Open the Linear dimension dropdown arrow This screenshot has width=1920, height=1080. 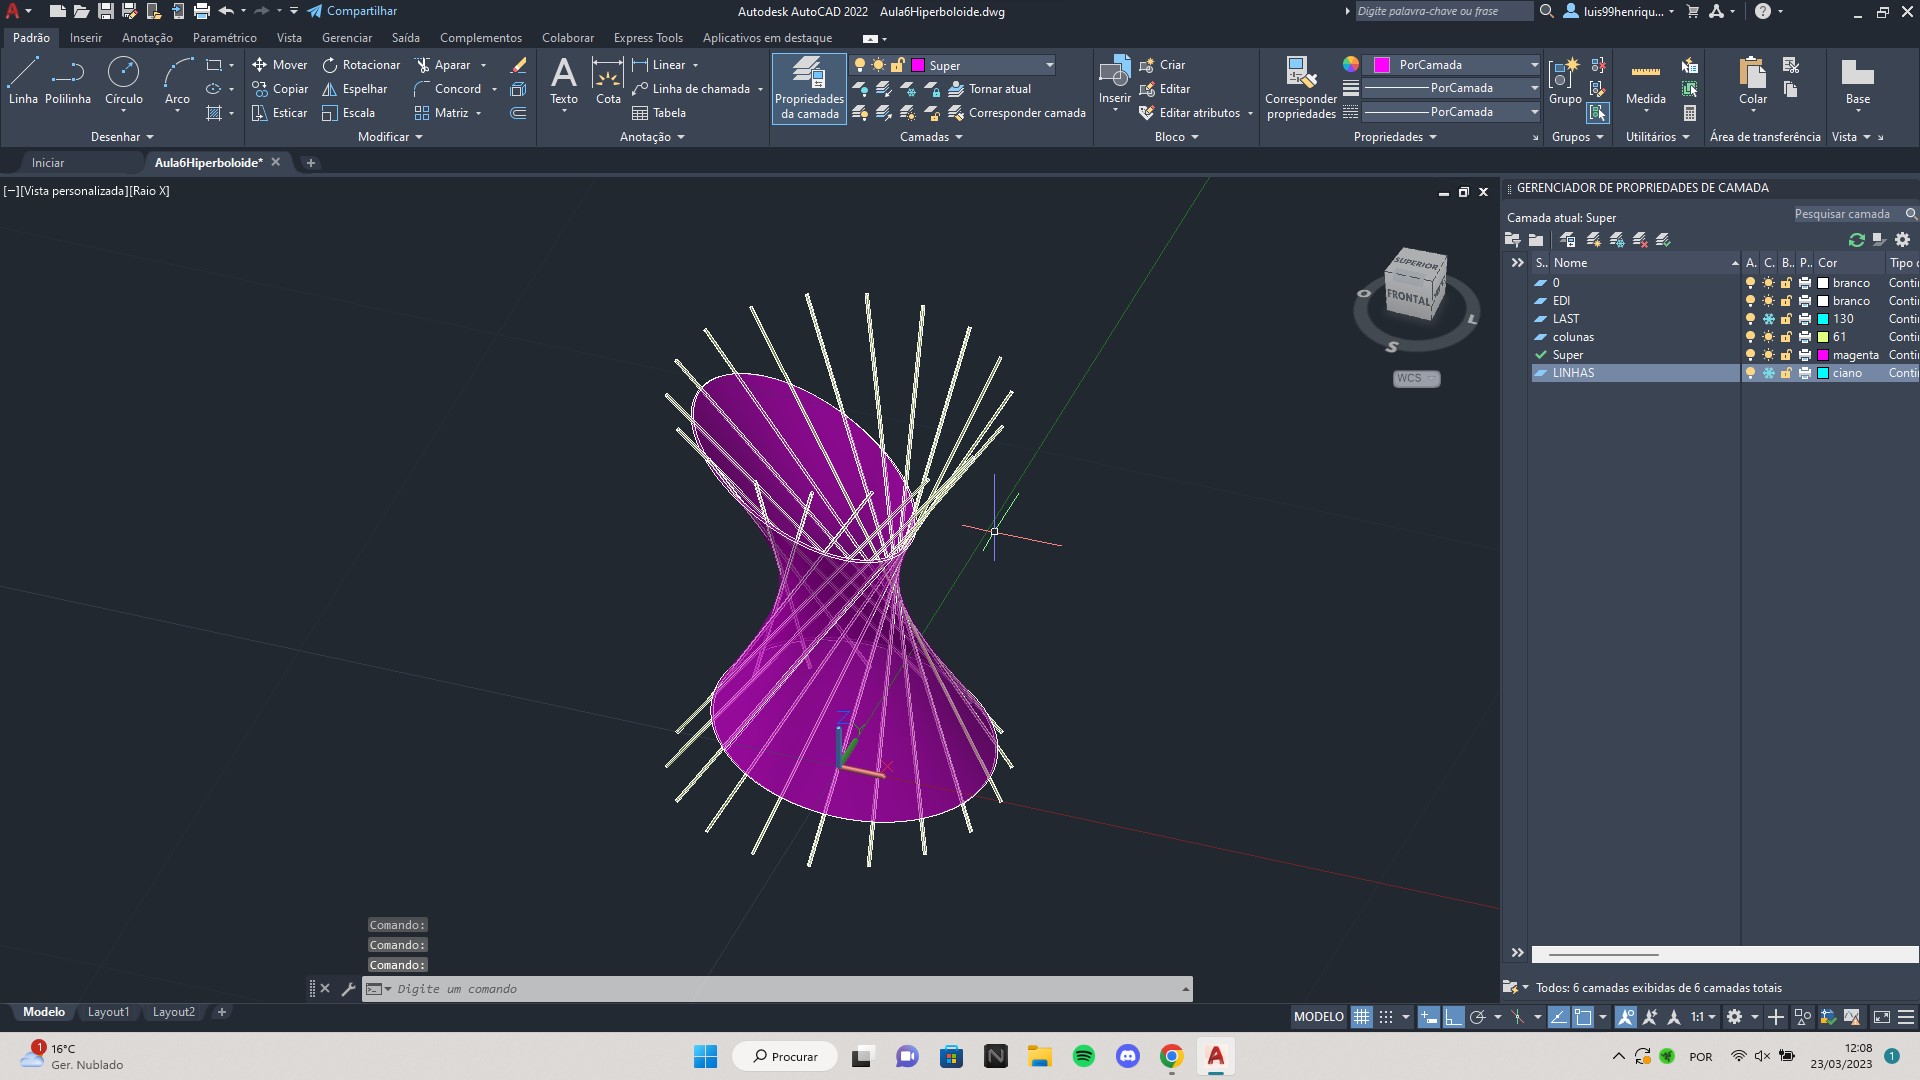click(695, 65)
